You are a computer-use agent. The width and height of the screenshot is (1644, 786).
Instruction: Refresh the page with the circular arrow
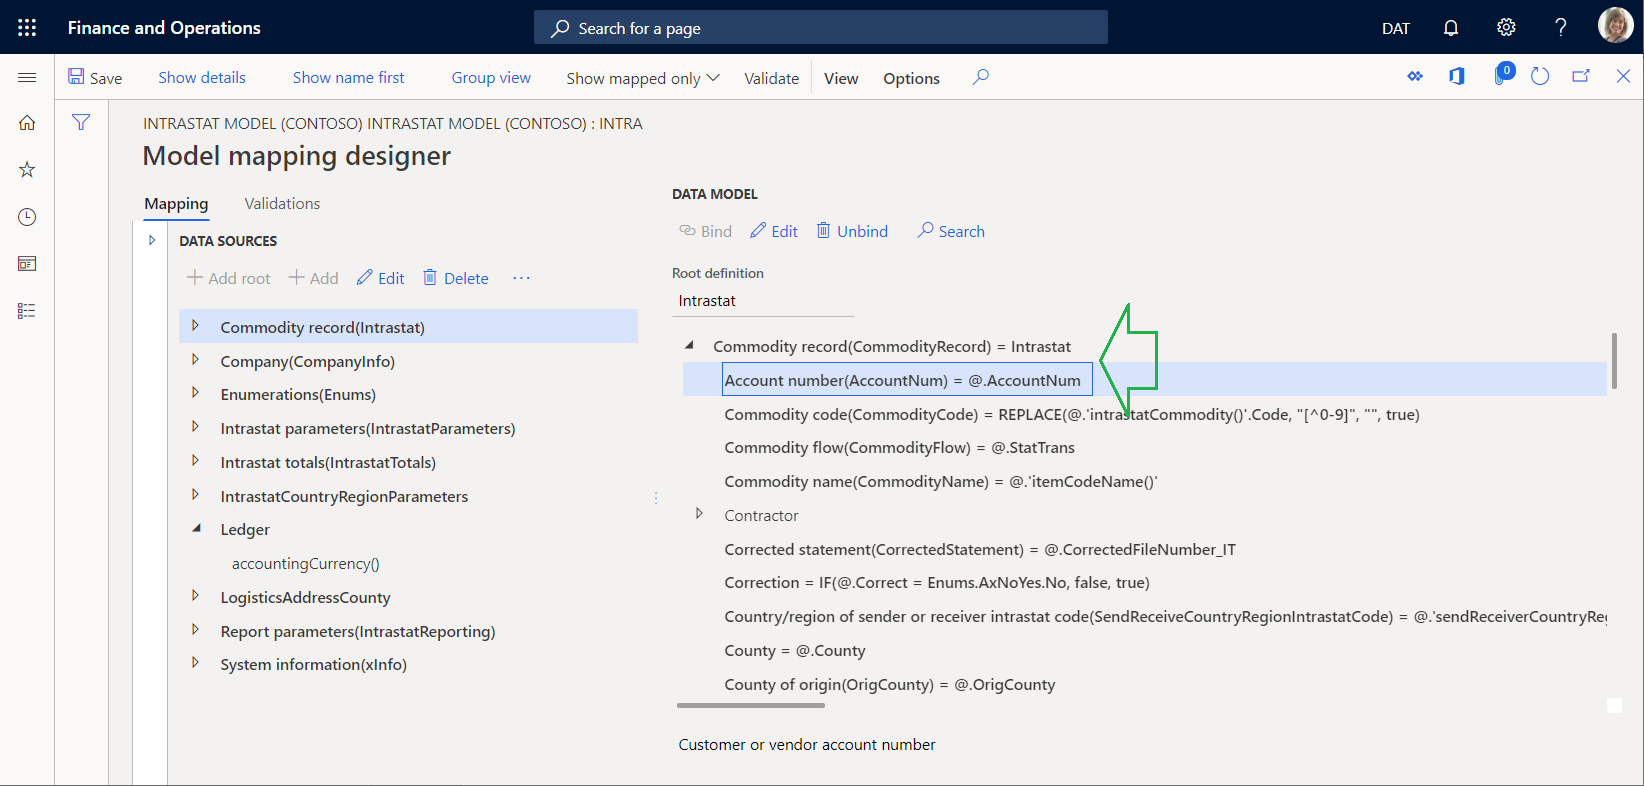(x=1540, y=76)
